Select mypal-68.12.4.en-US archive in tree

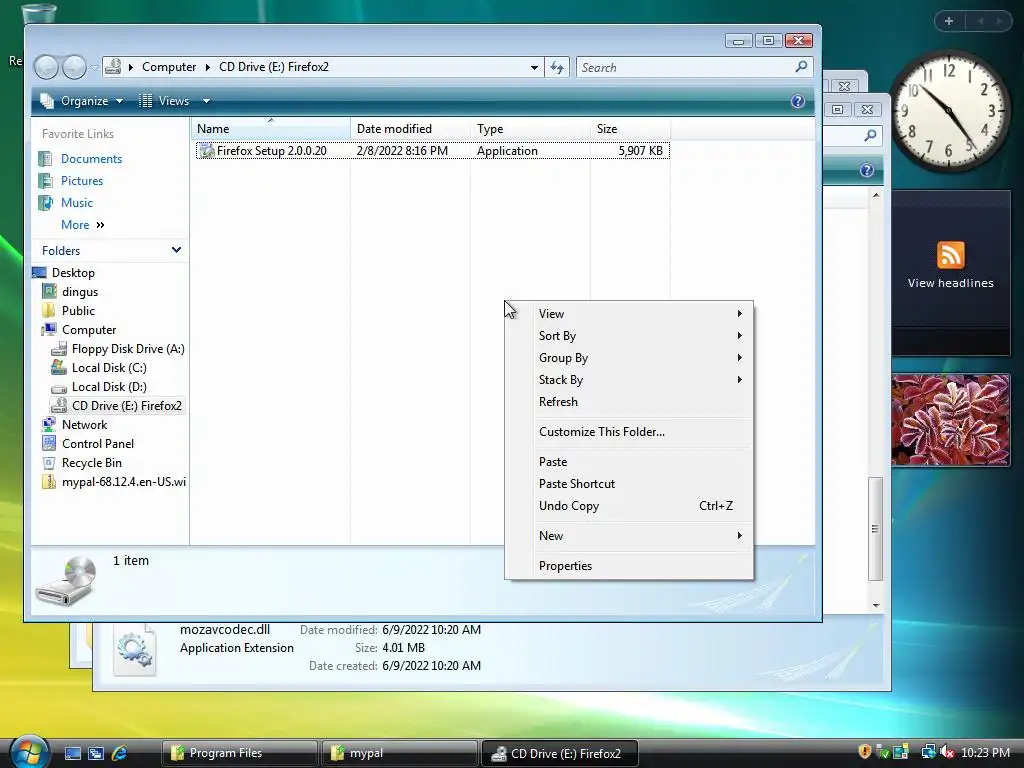coord(123,481)
